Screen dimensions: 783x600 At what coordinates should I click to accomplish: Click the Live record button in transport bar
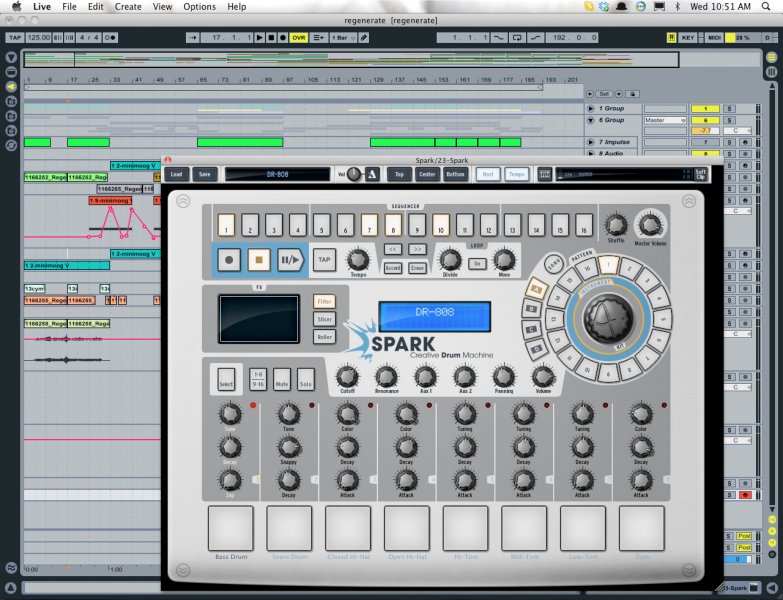[x=283, y=37]
